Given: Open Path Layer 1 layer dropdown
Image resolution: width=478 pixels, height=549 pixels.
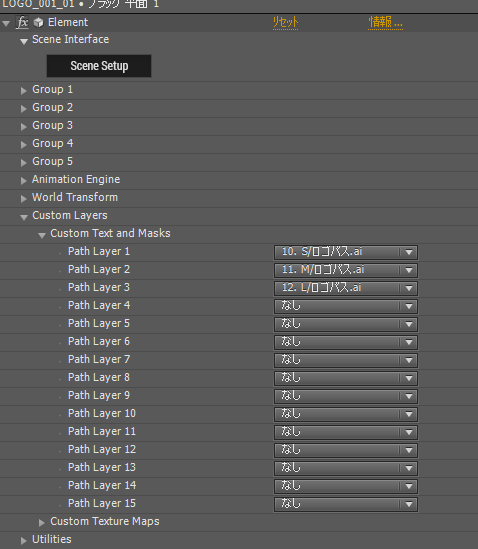Looking at the screenshot, I should coord(346,252).
